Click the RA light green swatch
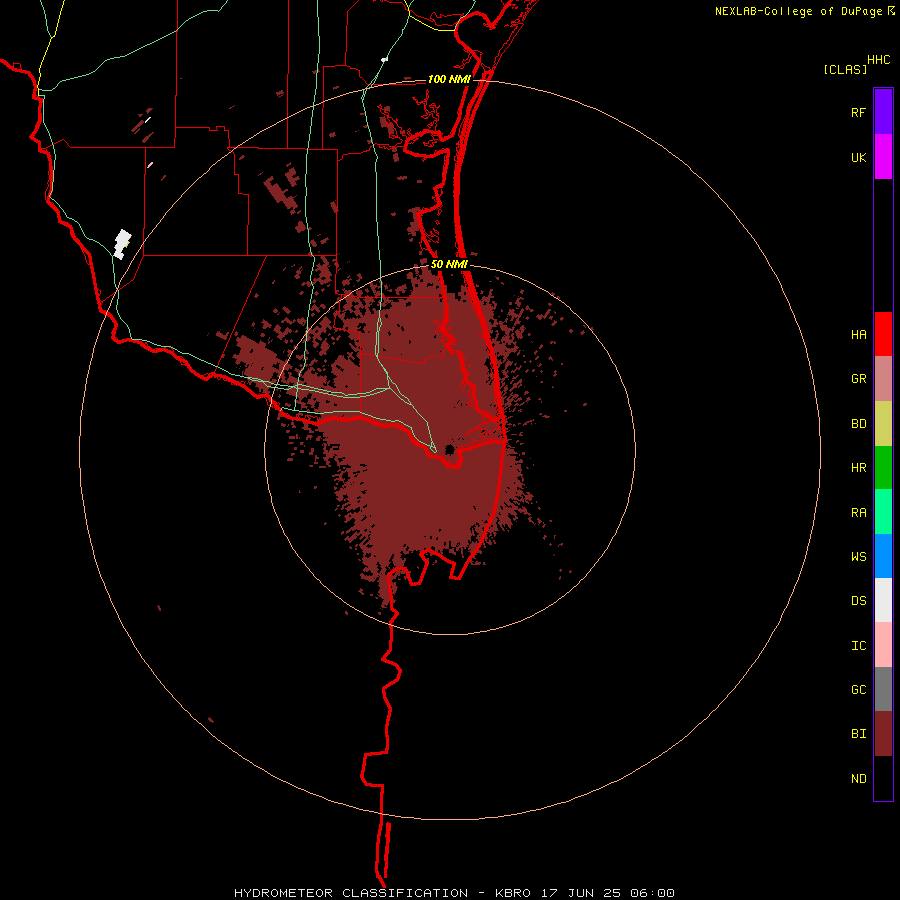Screen dimensions: 900x900 click(883, 512)
